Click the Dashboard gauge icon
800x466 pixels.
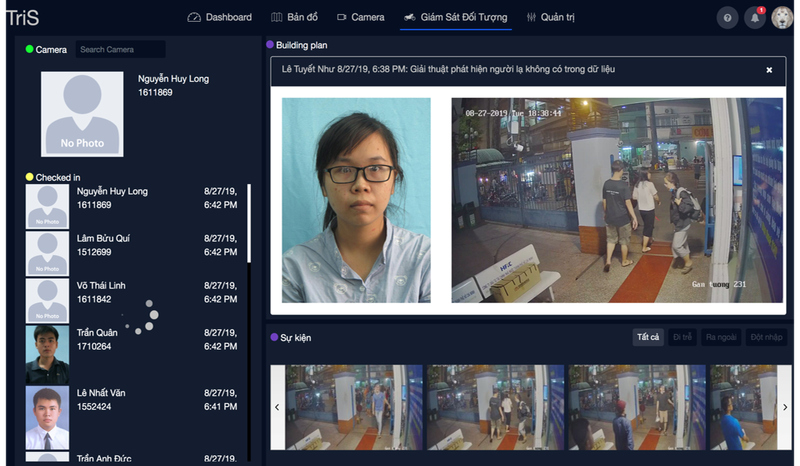pyautogui.click(x=194, y=17)
